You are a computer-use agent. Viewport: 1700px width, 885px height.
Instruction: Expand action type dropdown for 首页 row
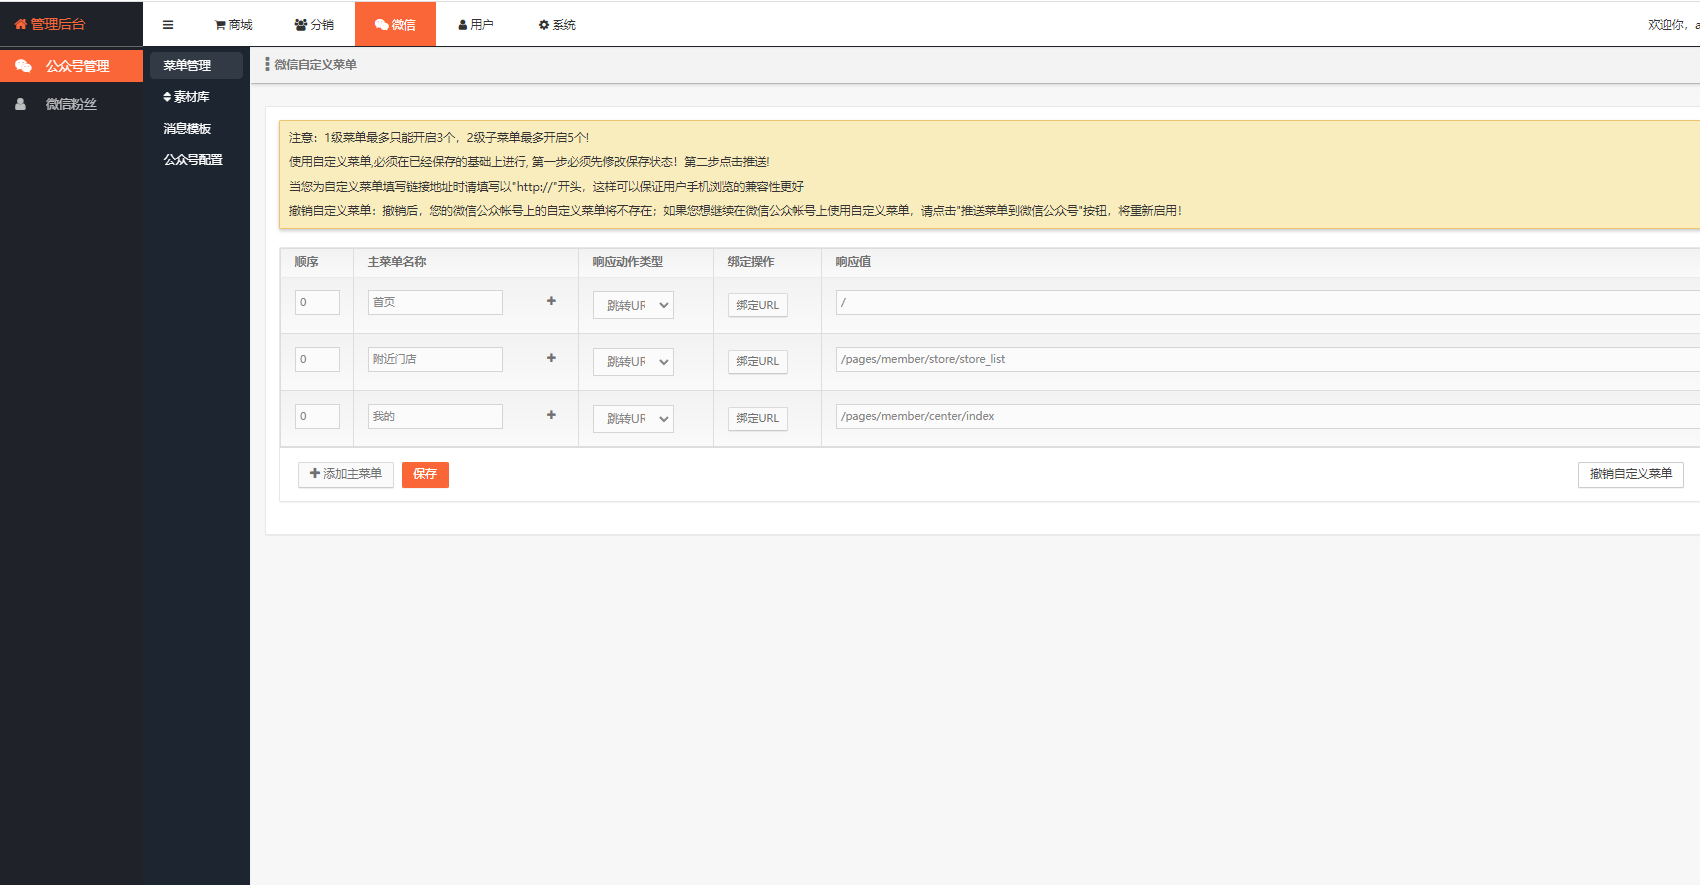click(633, 305)
